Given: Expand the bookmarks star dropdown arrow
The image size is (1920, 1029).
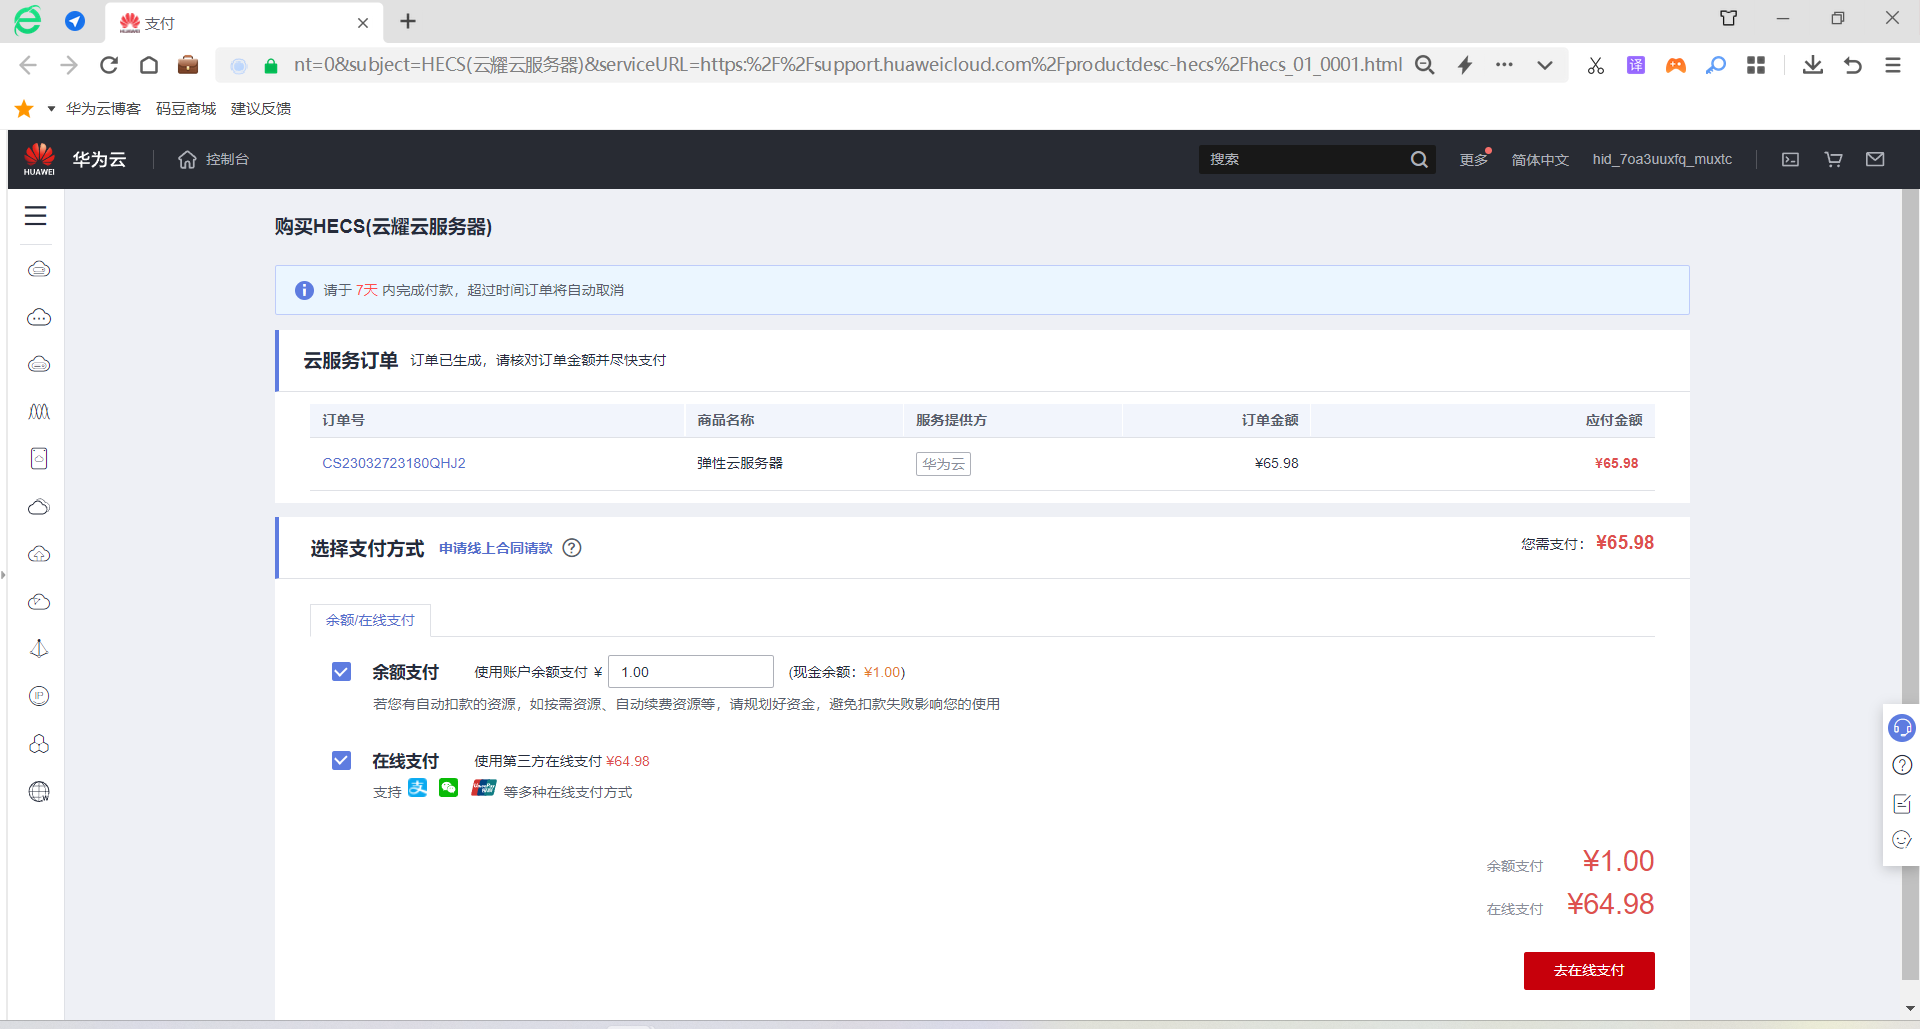Looking at the screenshot, I should pos(51,108).
